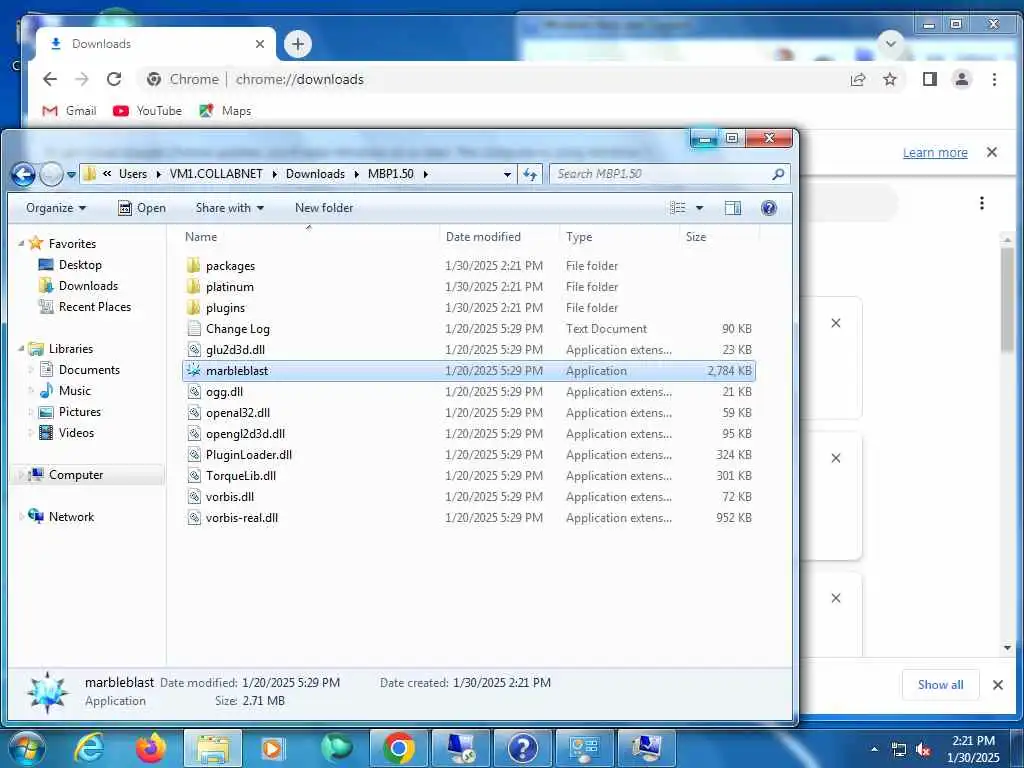The image size is (1024, 768).
Task: Select the vorbis-real.dll file
Action: tap(469, 518)
